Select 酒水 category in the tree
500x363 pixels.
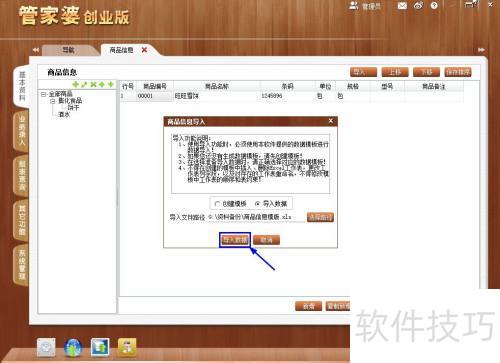click(x=64, y=115)
